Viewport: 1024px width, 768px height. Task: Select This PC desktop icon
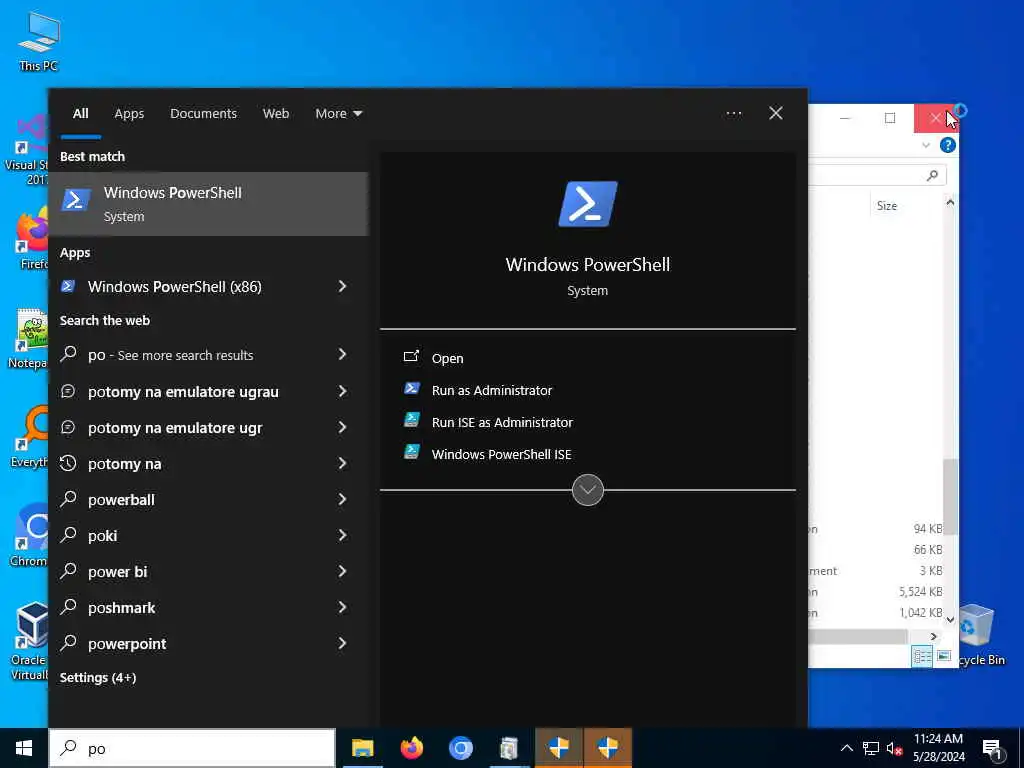[39, 41]
